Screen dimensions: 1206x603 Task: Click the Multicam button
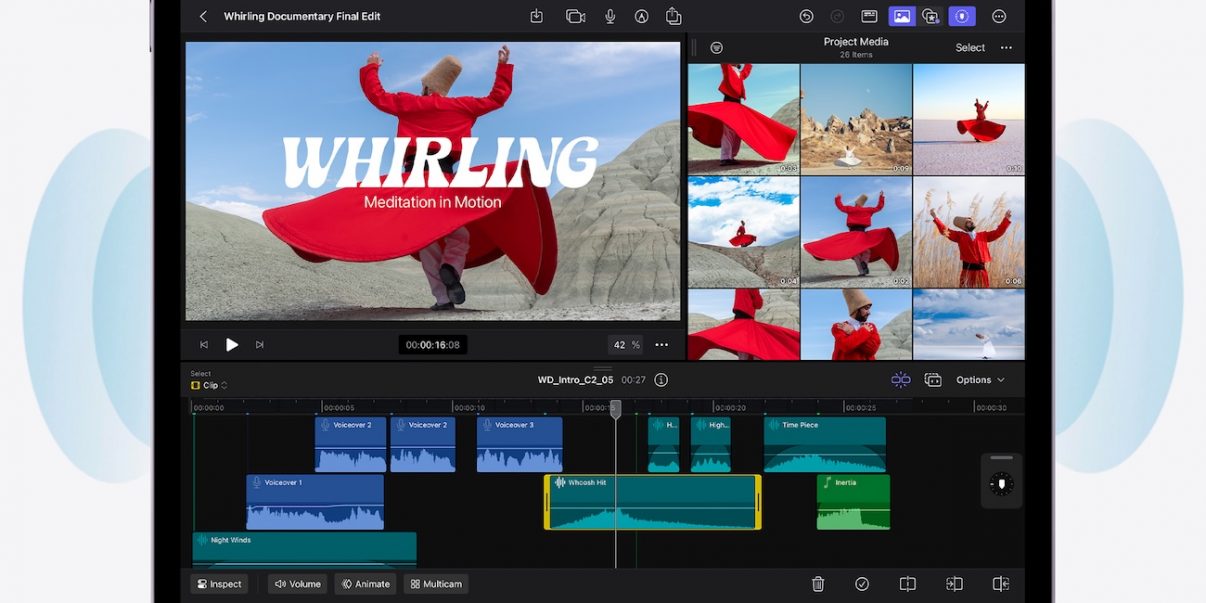point(436,584)
